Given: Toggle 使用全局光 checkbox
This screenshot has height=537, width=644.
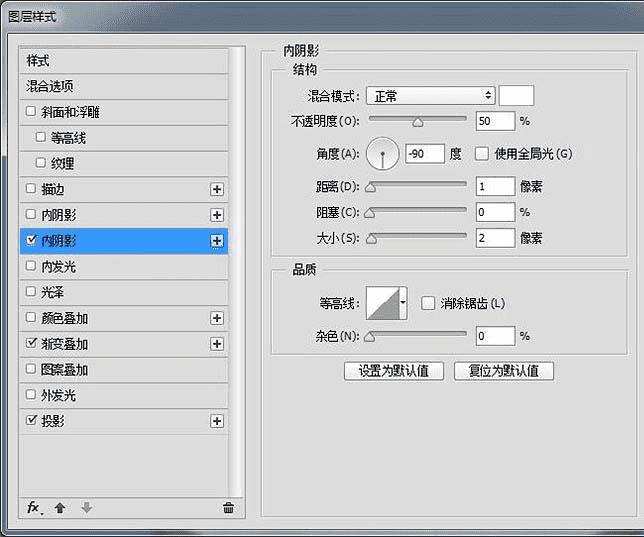Looking at the screenshot, I should tap(481, 154).
